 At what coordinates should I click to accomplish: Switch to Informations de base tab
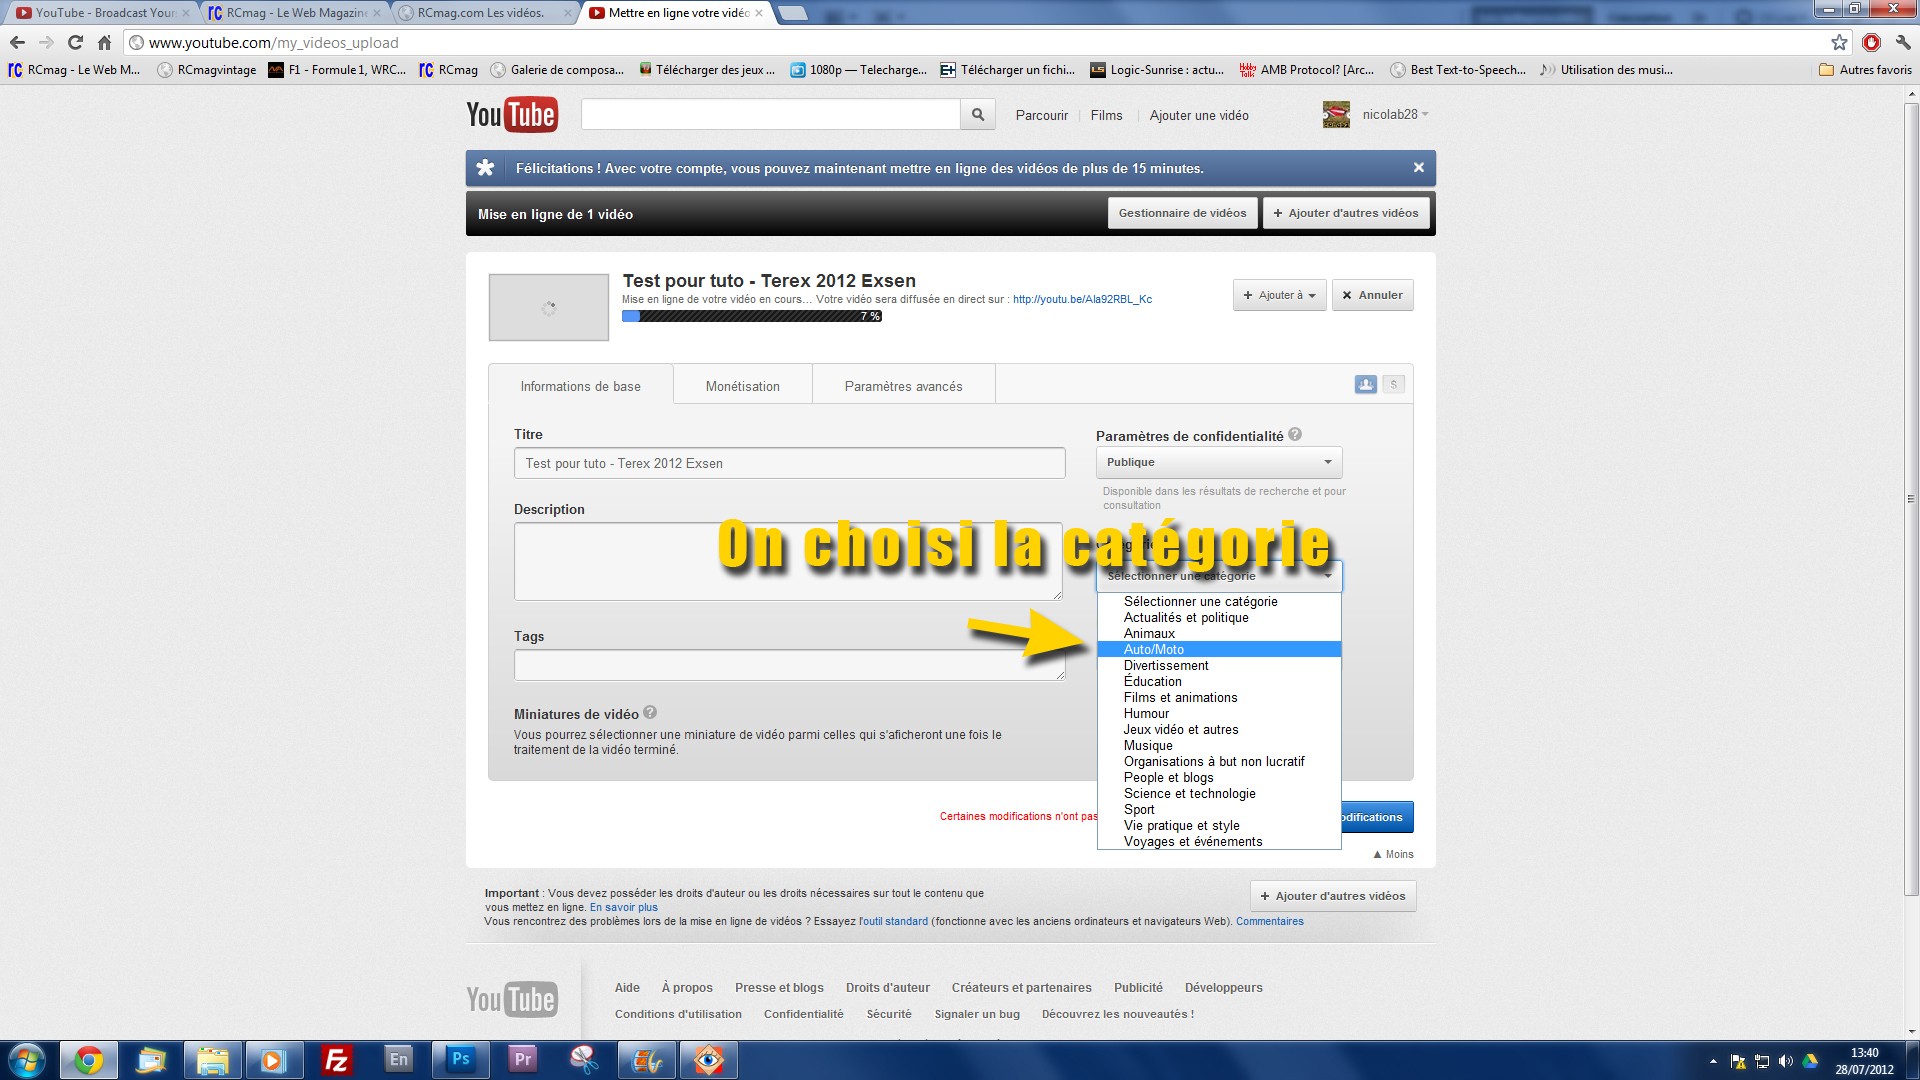(x=580, y=386)
